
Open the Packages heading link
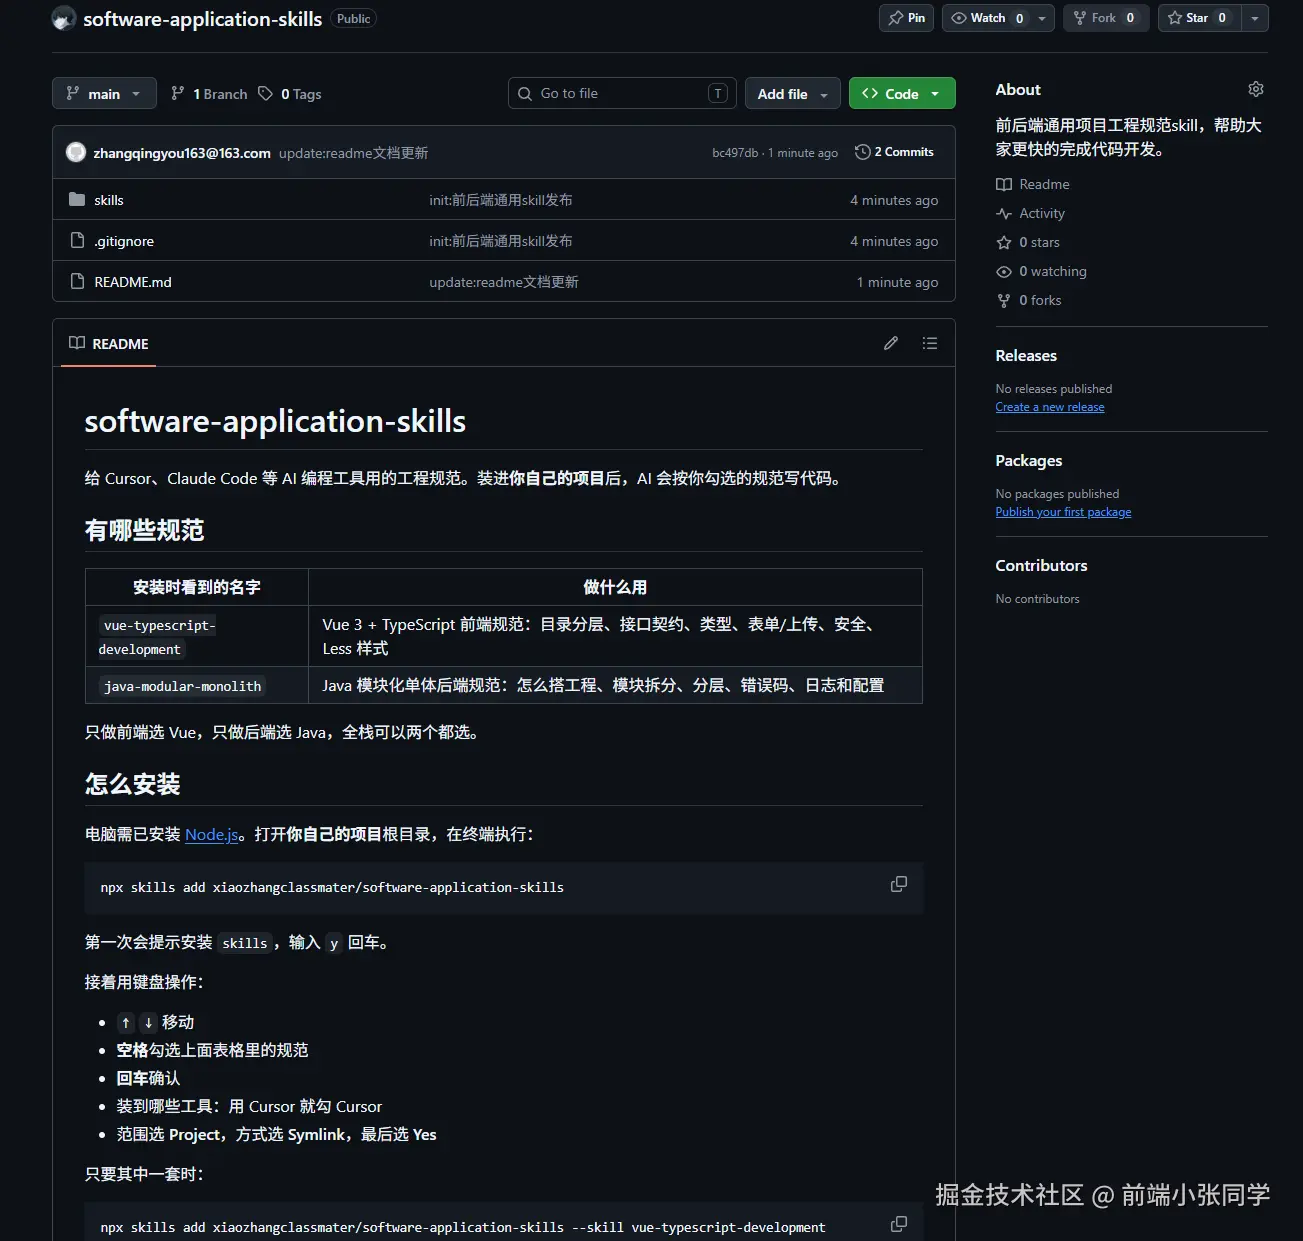(x=1029, y=460)
